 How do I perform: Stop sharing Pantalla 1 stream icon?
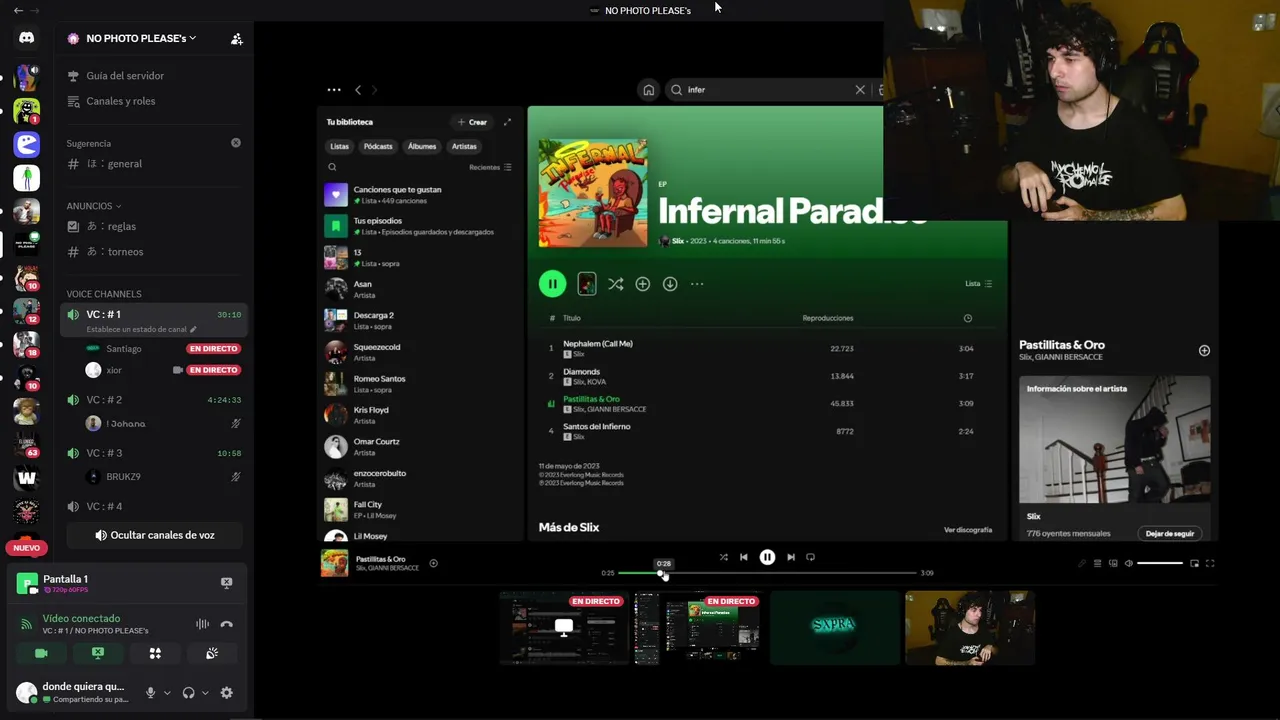(226, 583)
